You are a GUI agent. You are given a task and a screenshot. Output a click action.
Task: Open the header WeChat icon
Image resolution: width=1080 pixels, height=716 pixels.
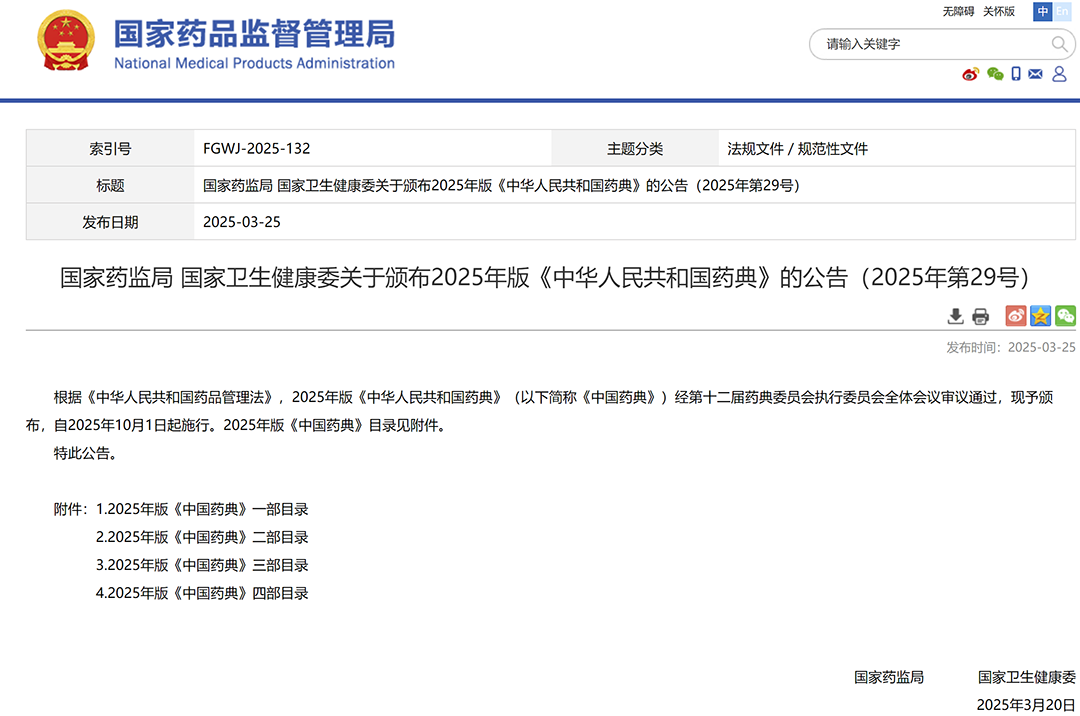coord(995,74)
